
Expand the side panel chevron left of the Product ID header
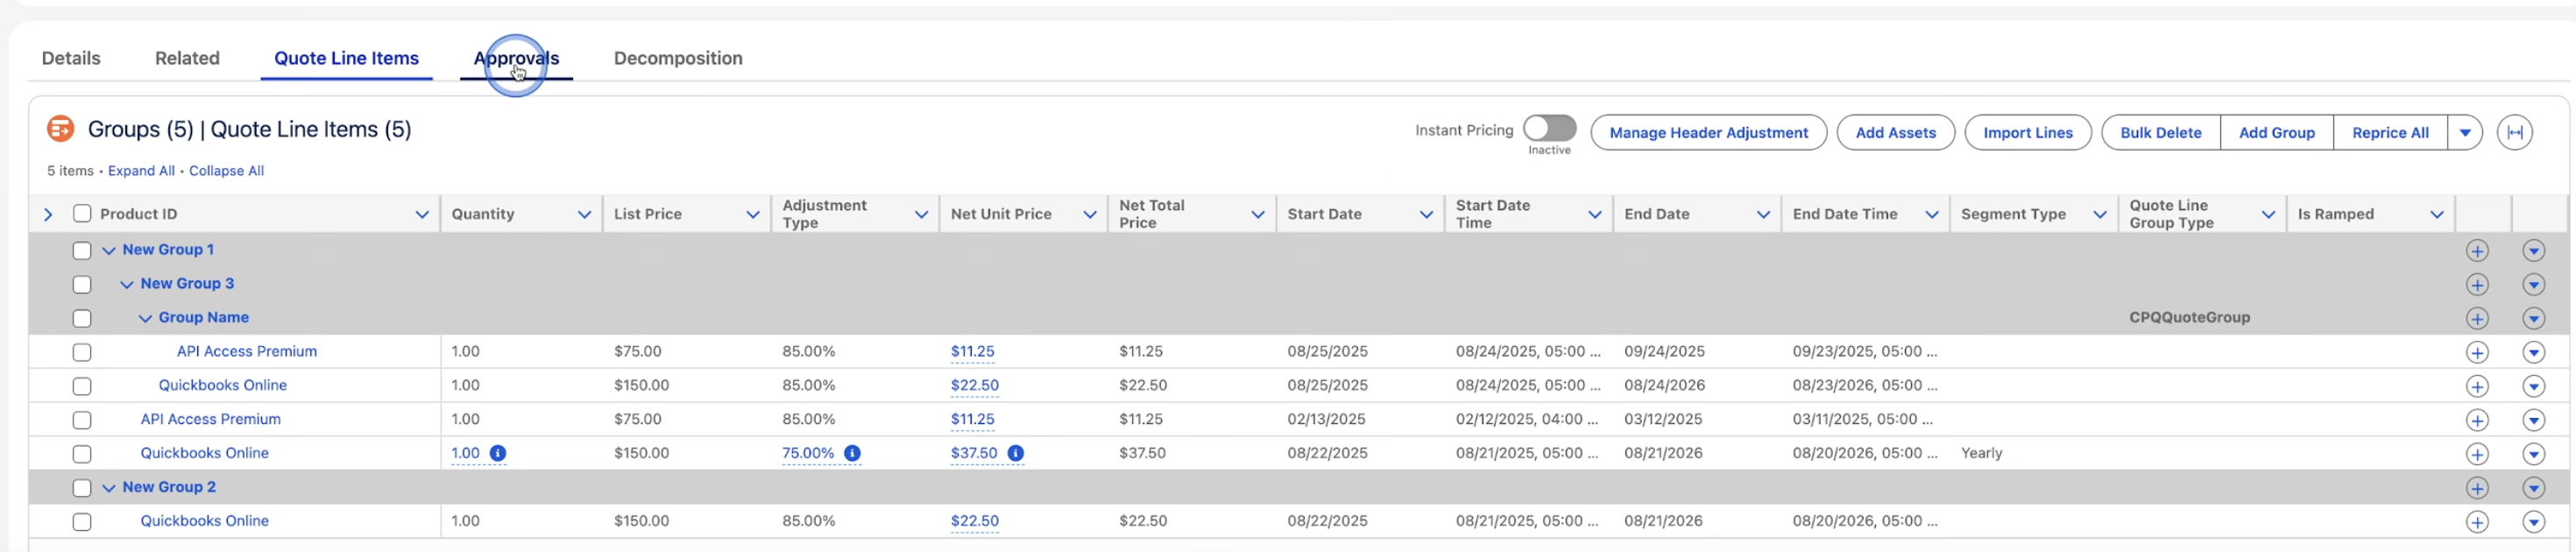tap(48, 214)
